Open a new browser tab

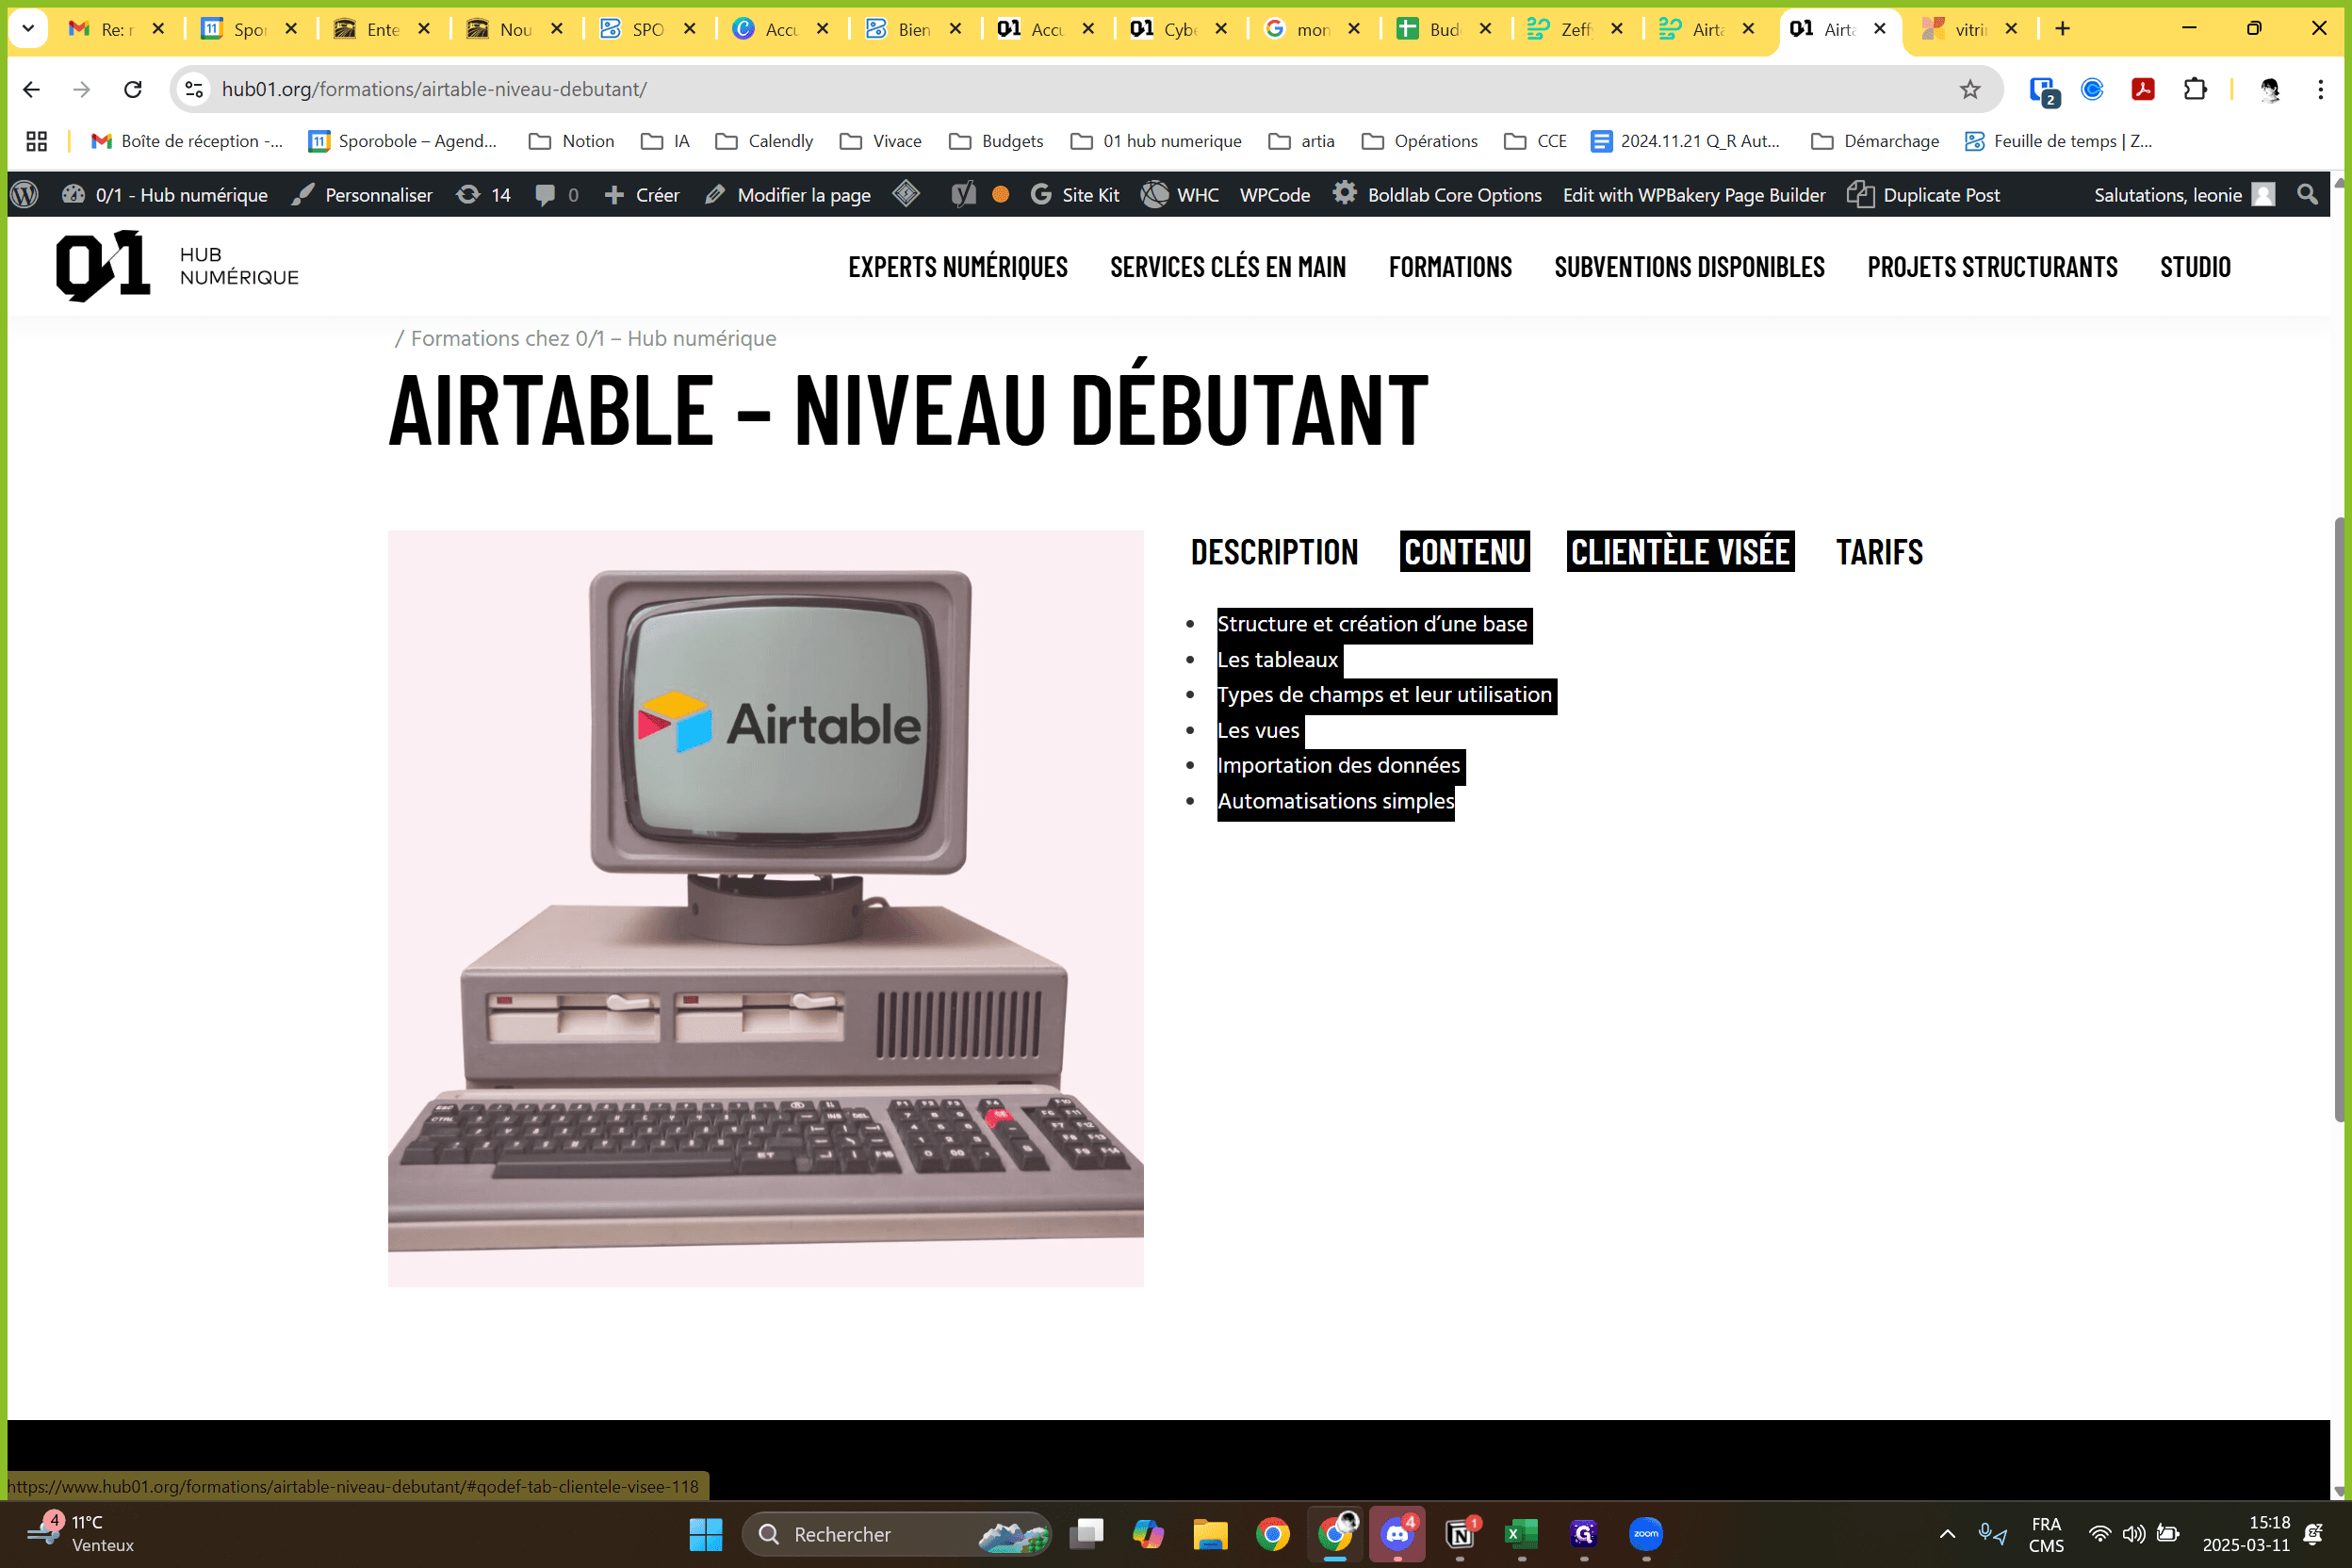point(2062,29)
